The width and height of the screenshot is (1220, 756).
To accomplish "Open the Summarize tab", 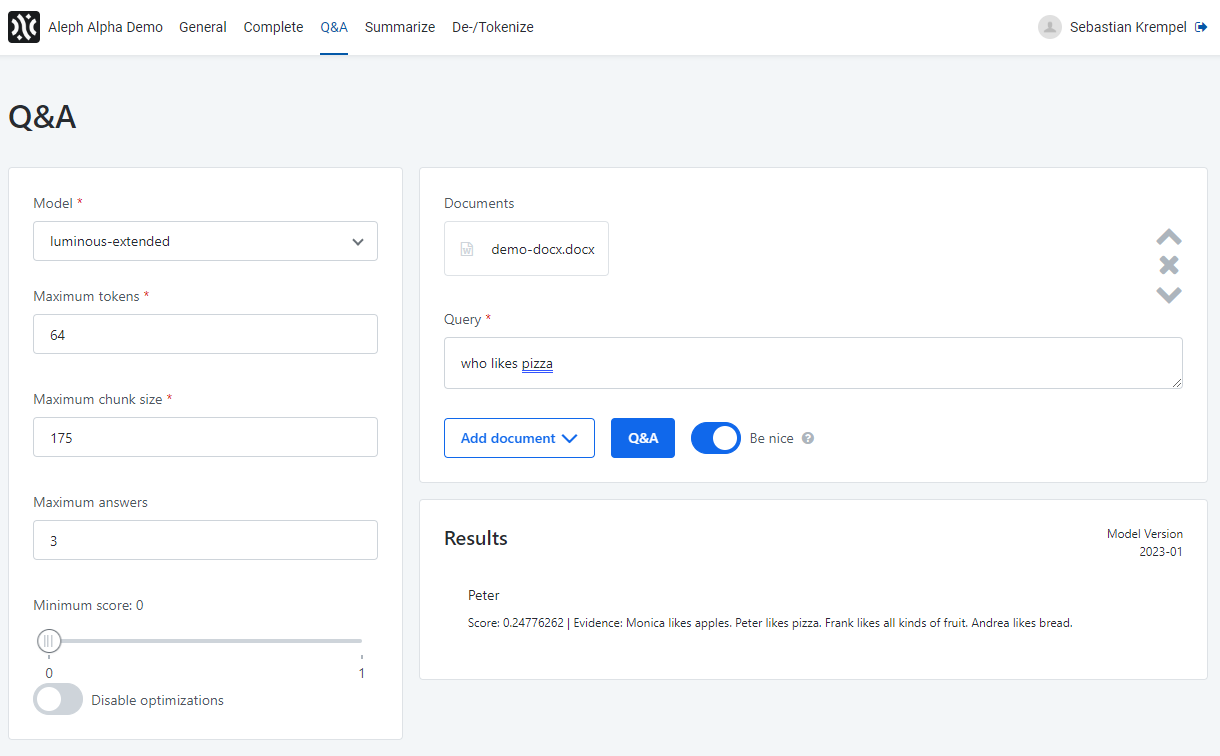I will pyautogui.click(x=400, y=27).
